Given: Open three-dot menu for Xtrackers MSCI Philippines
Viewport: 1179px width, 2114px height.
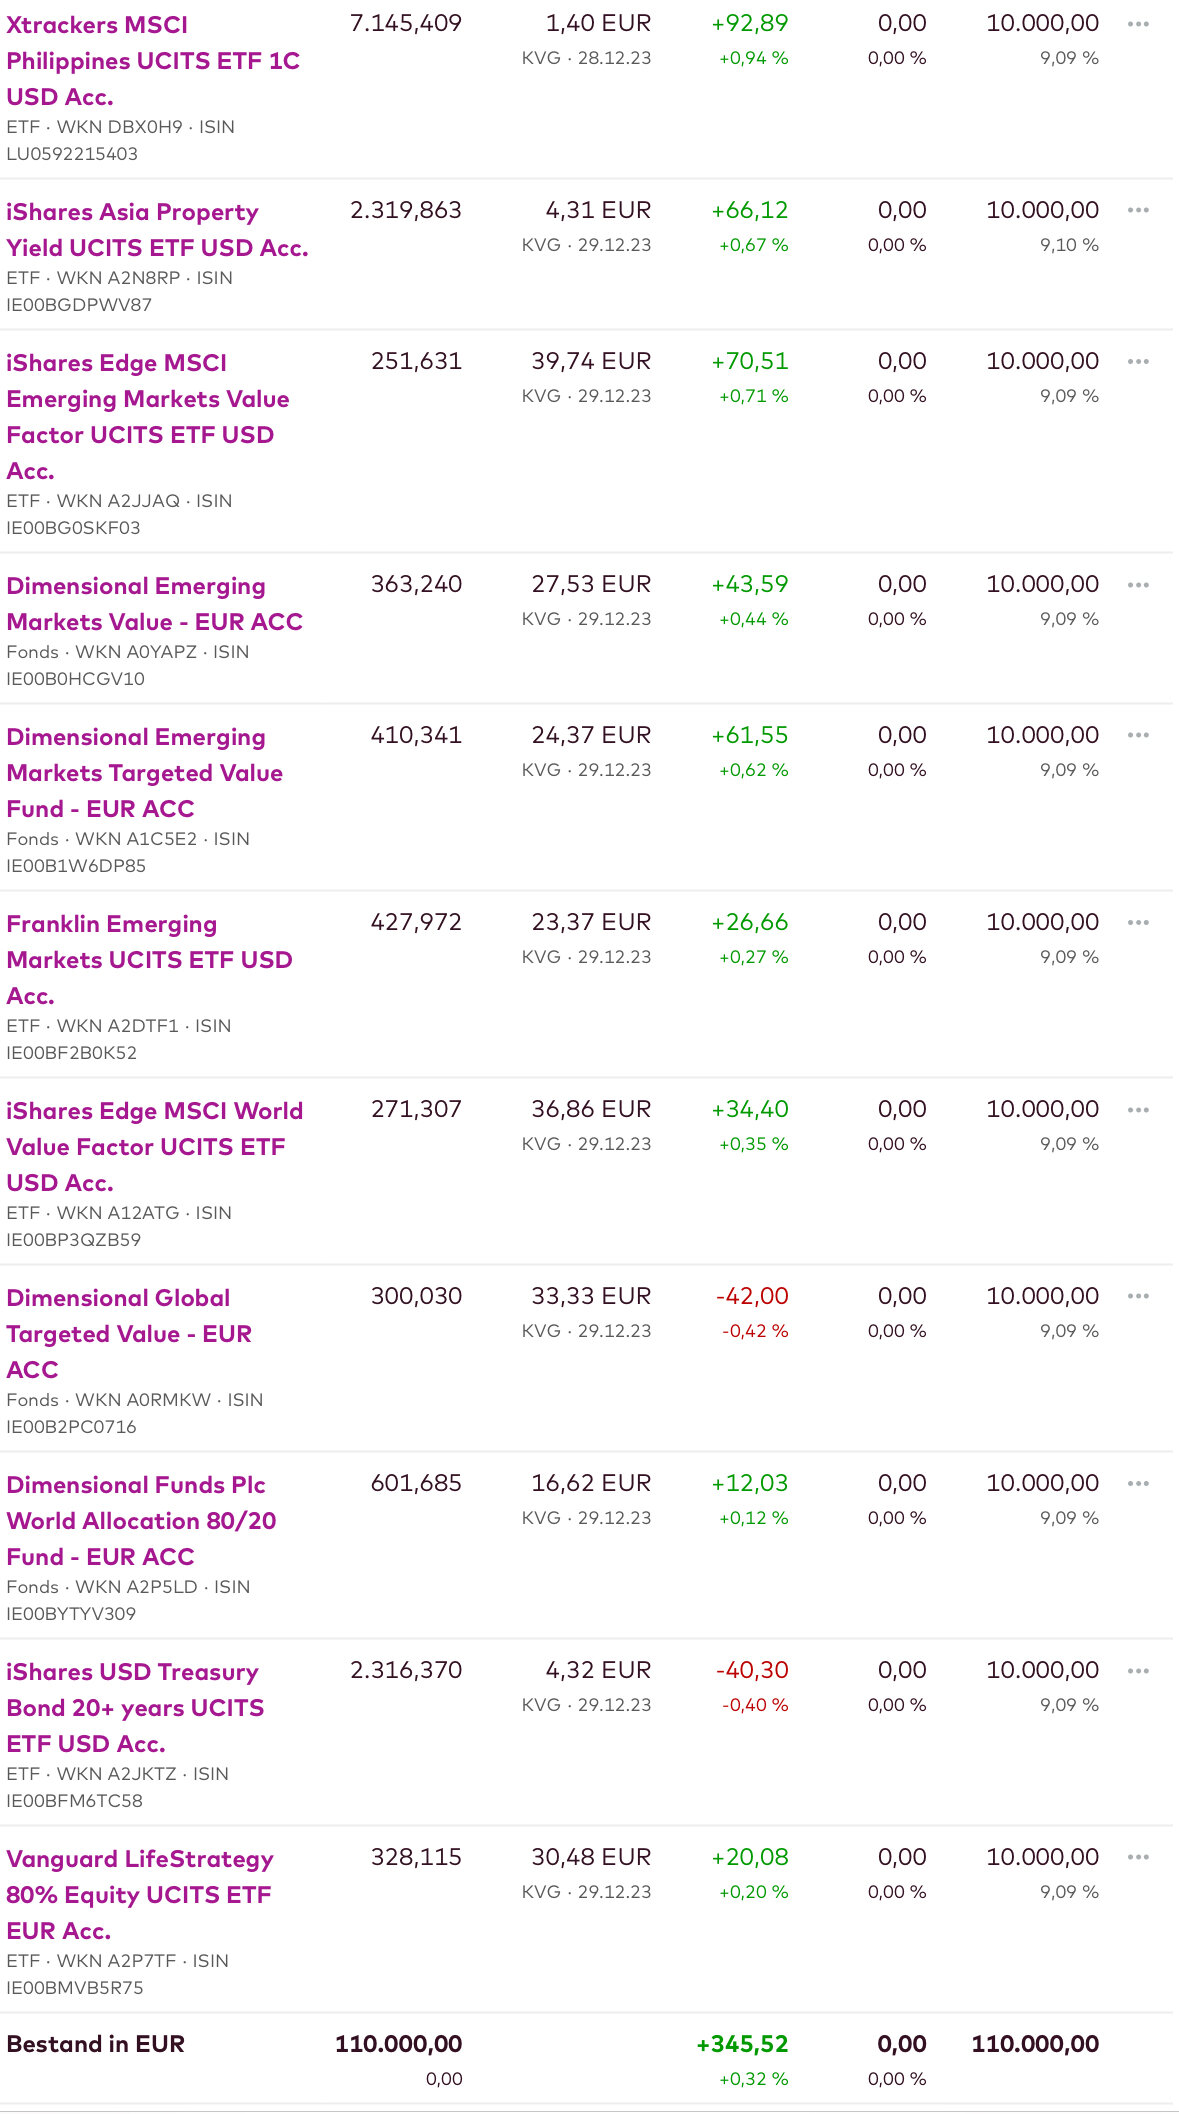Looking at the screenshot, I should point(1137,24).
